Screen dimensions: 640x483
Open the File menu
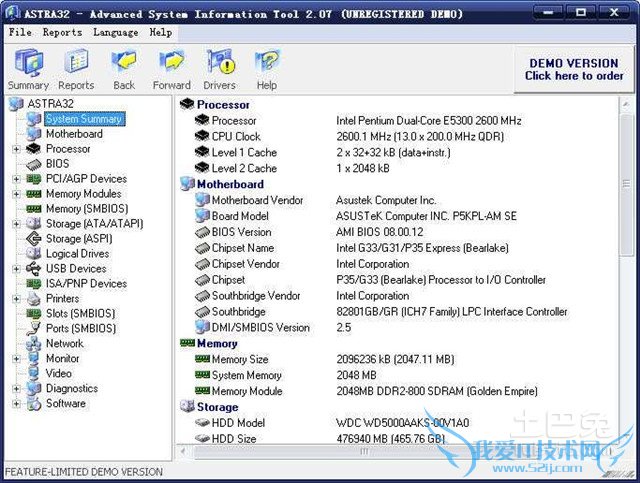pos(20,32)
